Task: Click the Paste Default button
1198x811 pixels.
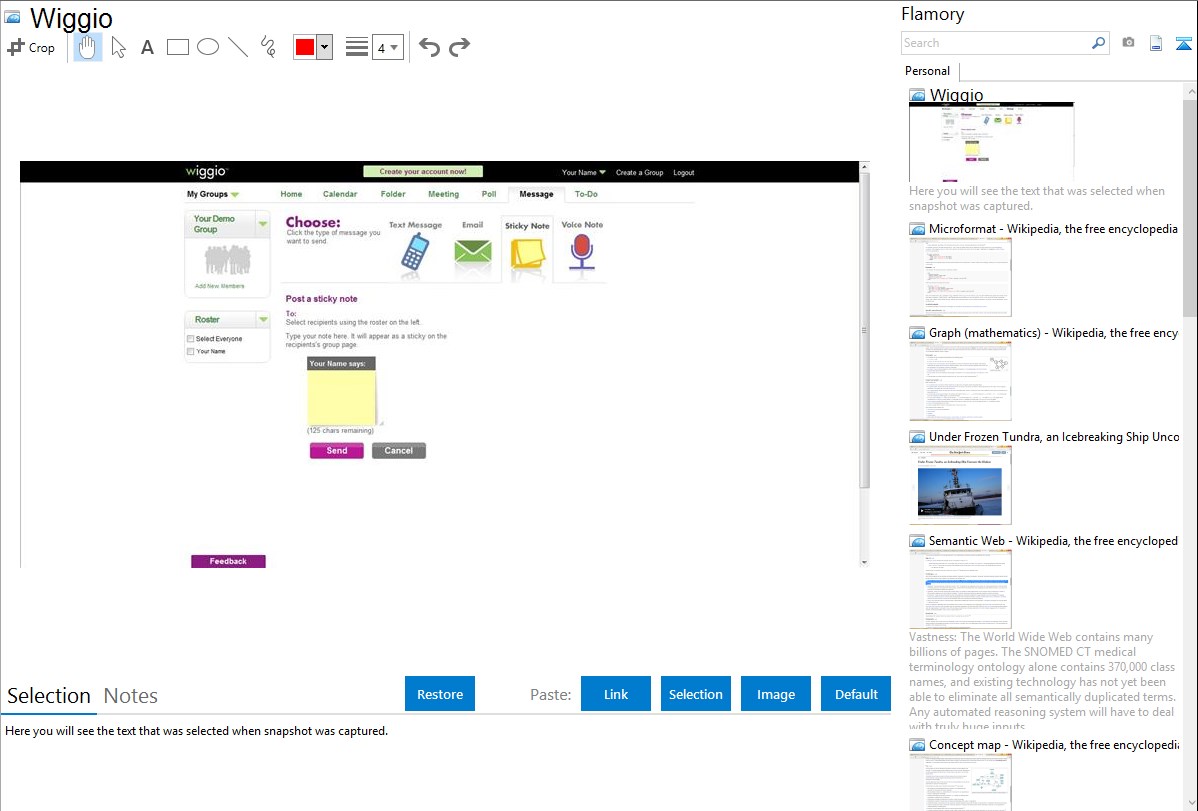Action: pyautogui.click(x=856, y=694)
